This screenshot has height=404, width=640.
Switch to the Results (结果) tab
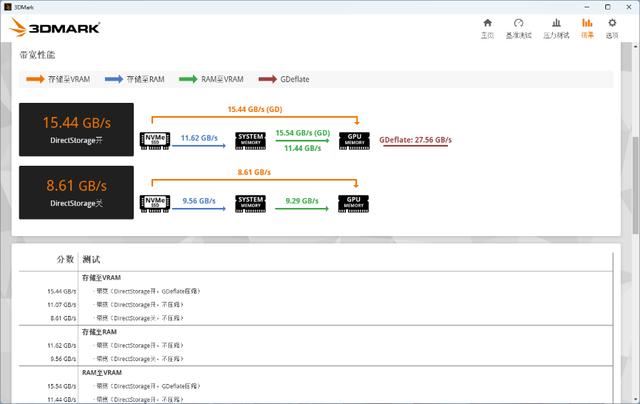tap(587, 27)
